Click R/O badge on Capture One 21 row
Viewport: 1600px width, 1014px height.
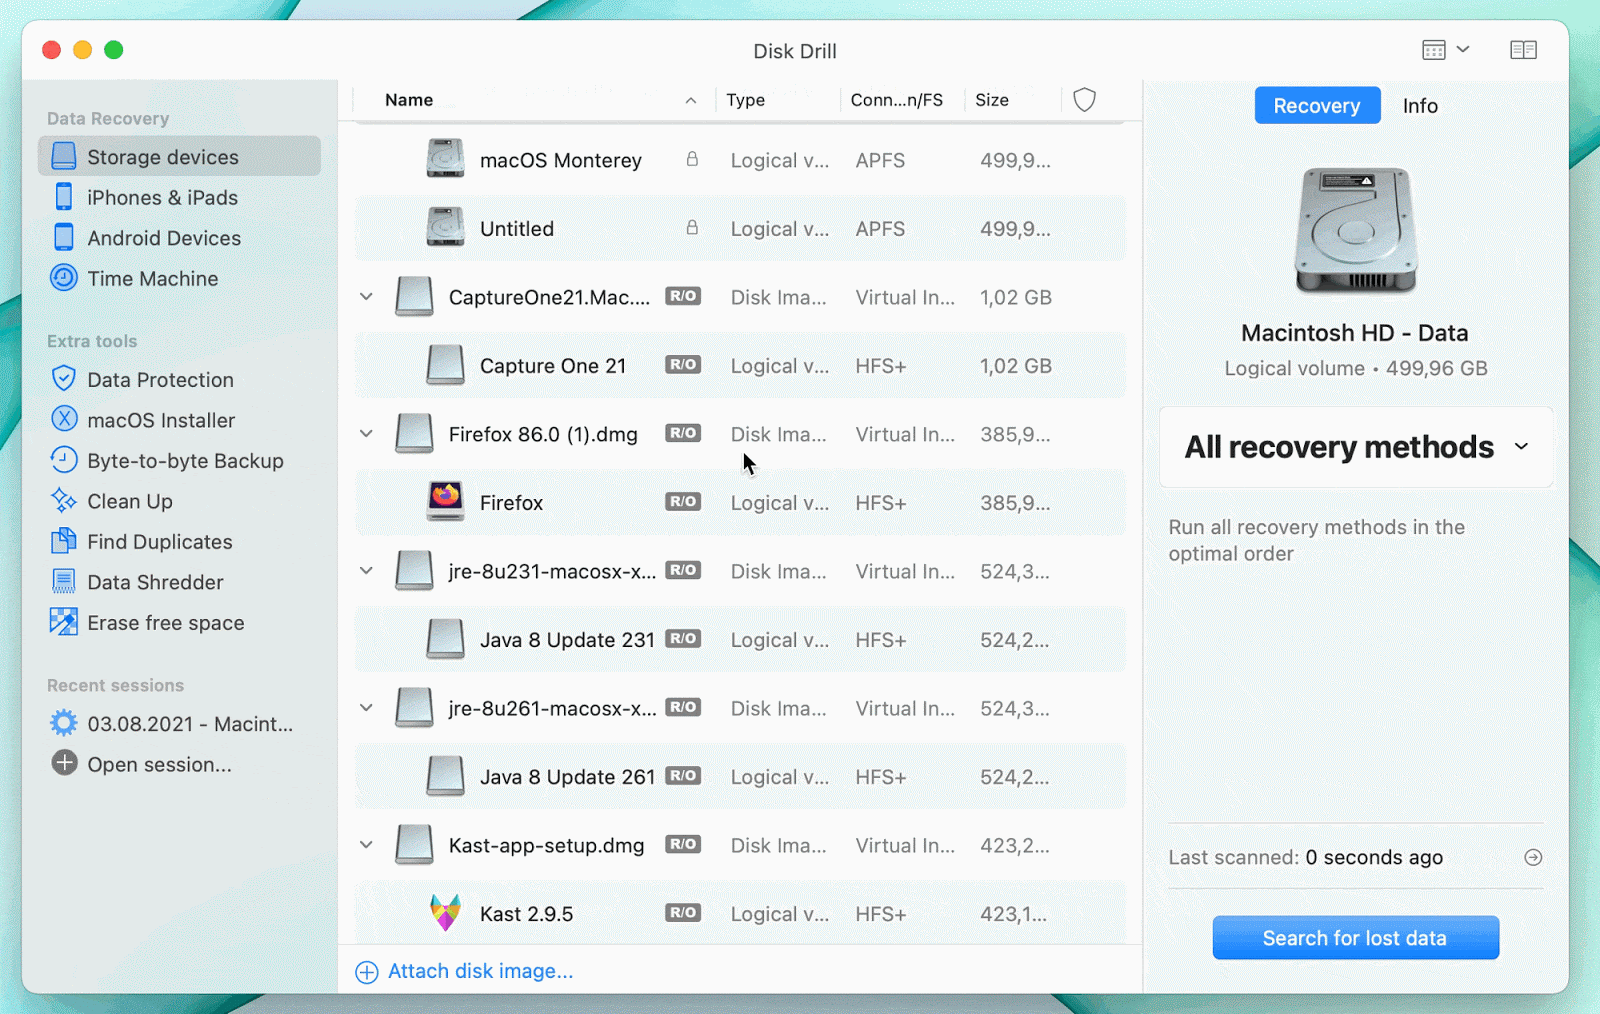click(x=683, y=364)
